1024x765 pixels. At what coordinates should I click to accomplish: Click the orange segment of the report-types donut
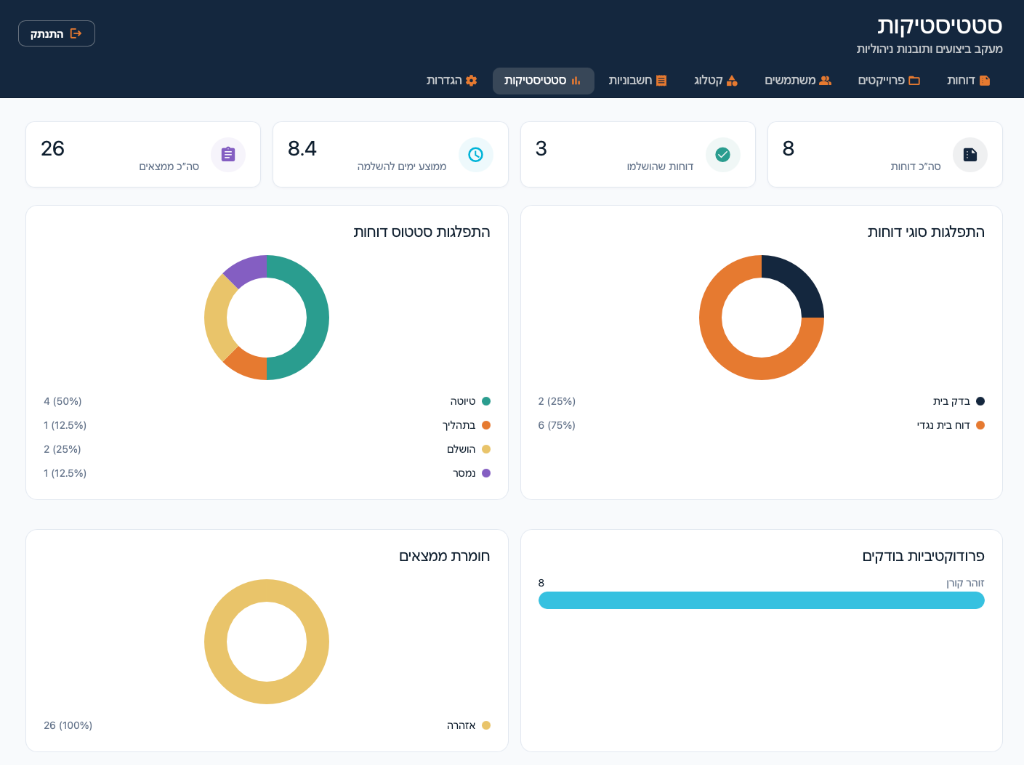[x=726, y=353]
